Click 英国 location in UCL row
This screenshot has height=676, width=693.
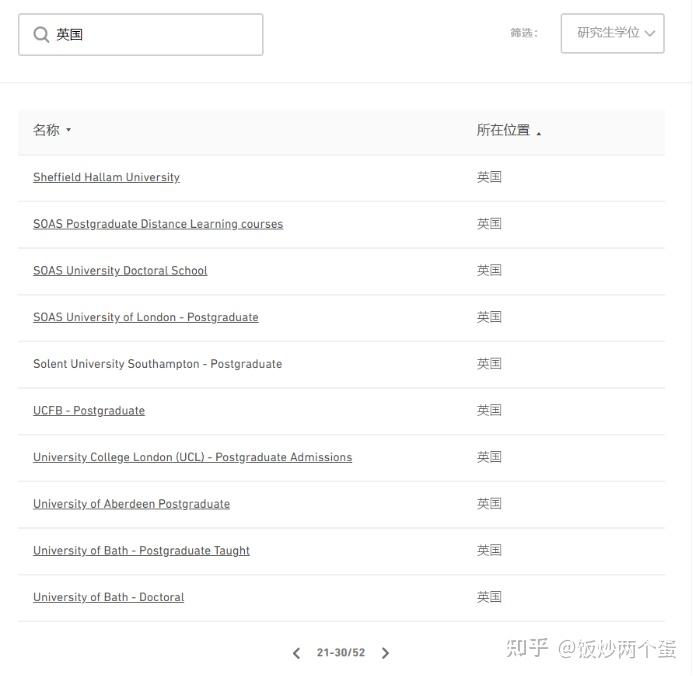click(489, 457)
